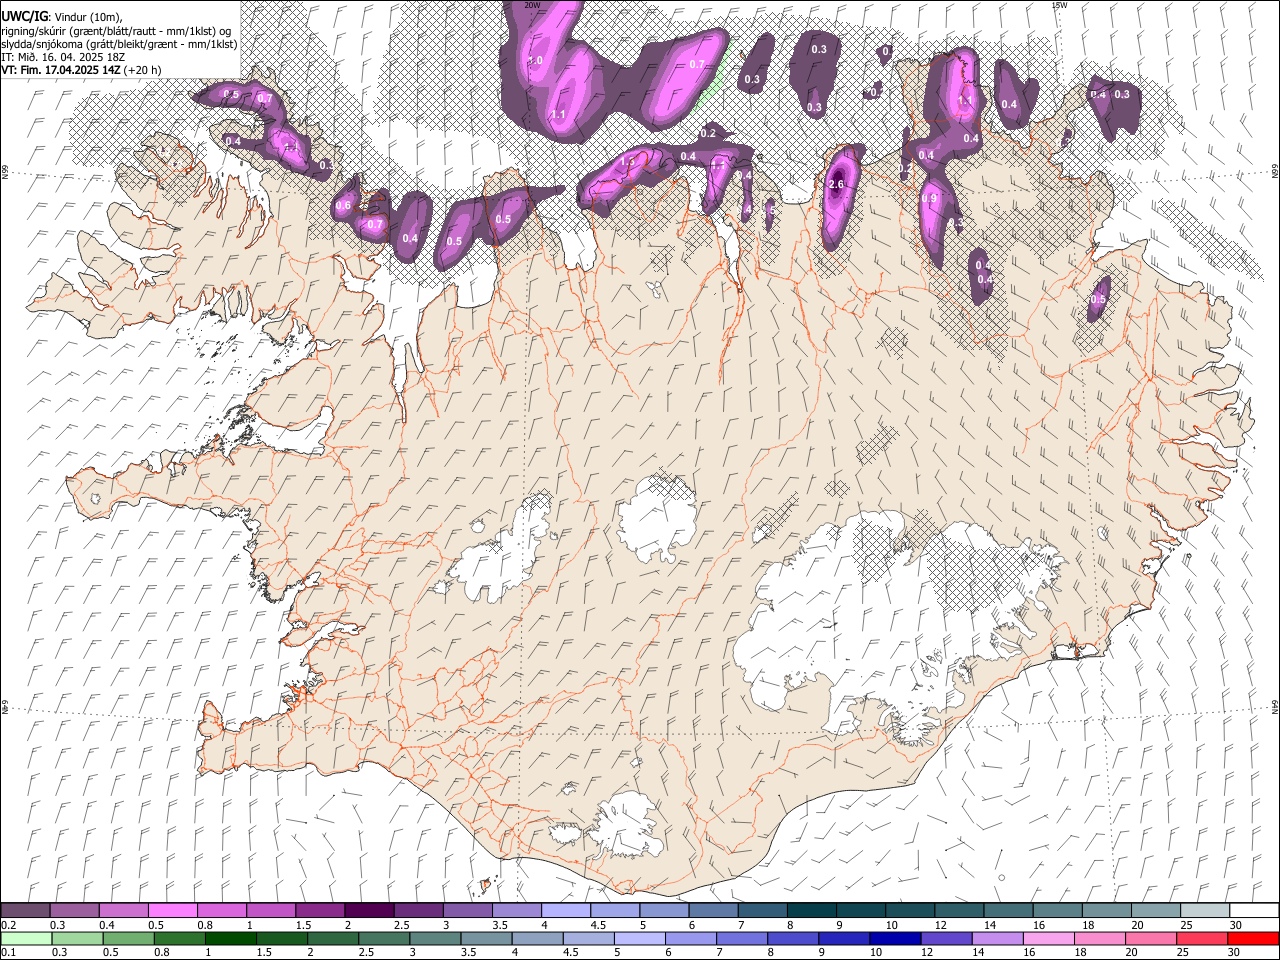Pick the snow-scale swatch above label 0.4

pos(124,910)
